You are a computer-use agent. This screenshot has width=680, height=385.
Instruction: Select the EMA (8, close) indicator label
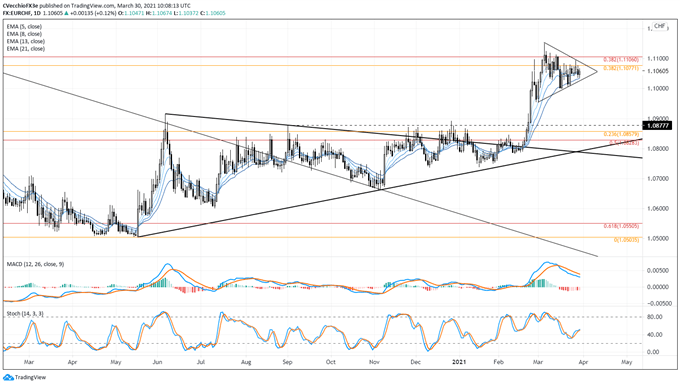(x=24, y=34)
